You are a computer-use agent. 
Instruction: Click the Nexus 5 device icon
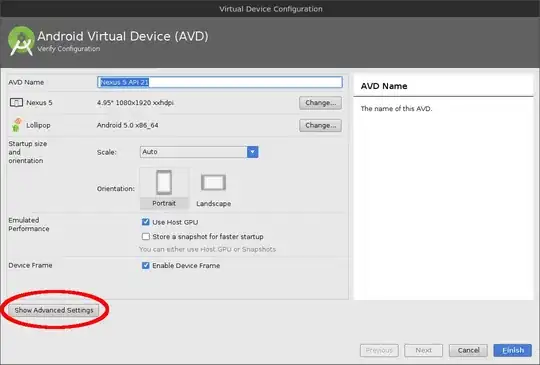pos(16,103)
